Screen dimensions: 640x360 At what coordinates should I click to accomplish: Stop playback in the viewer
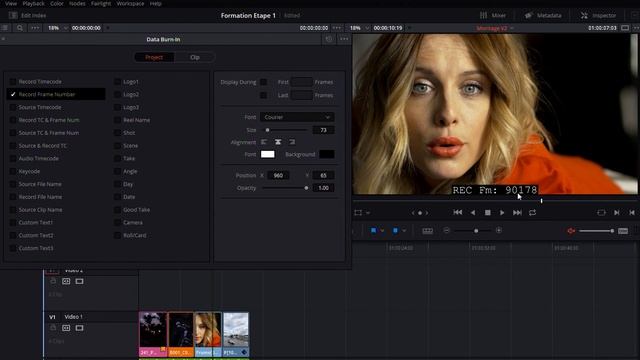487,212
